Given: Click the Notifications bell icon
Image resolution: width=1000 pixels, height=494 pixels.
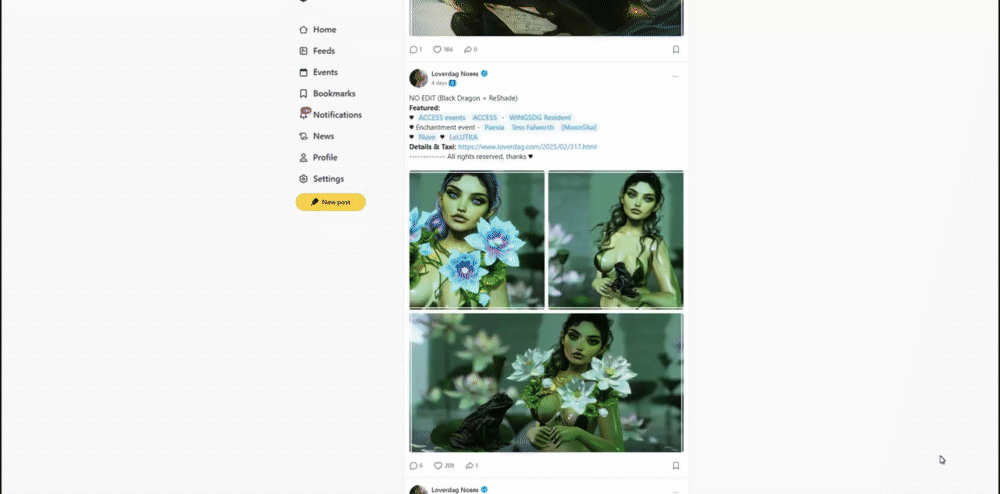Looking at the screenshot, I should [x=304, y=114].
